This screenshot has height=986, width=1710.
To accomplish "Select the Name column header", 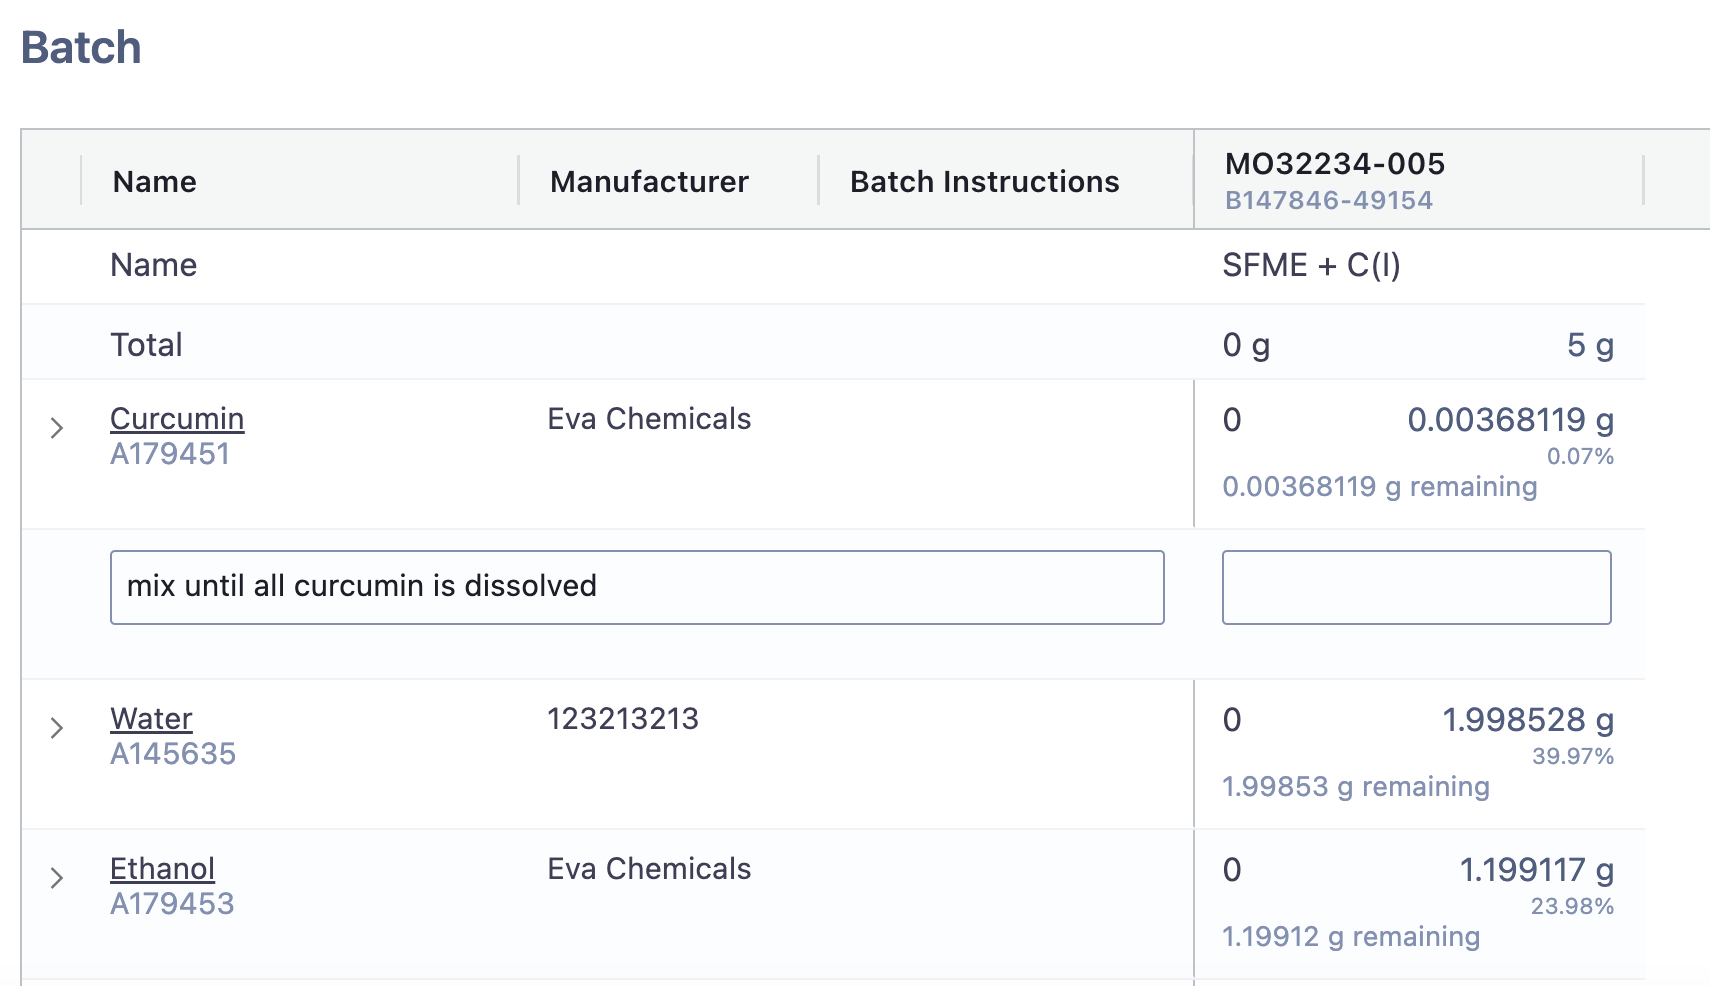I will (x=155, y=182).
